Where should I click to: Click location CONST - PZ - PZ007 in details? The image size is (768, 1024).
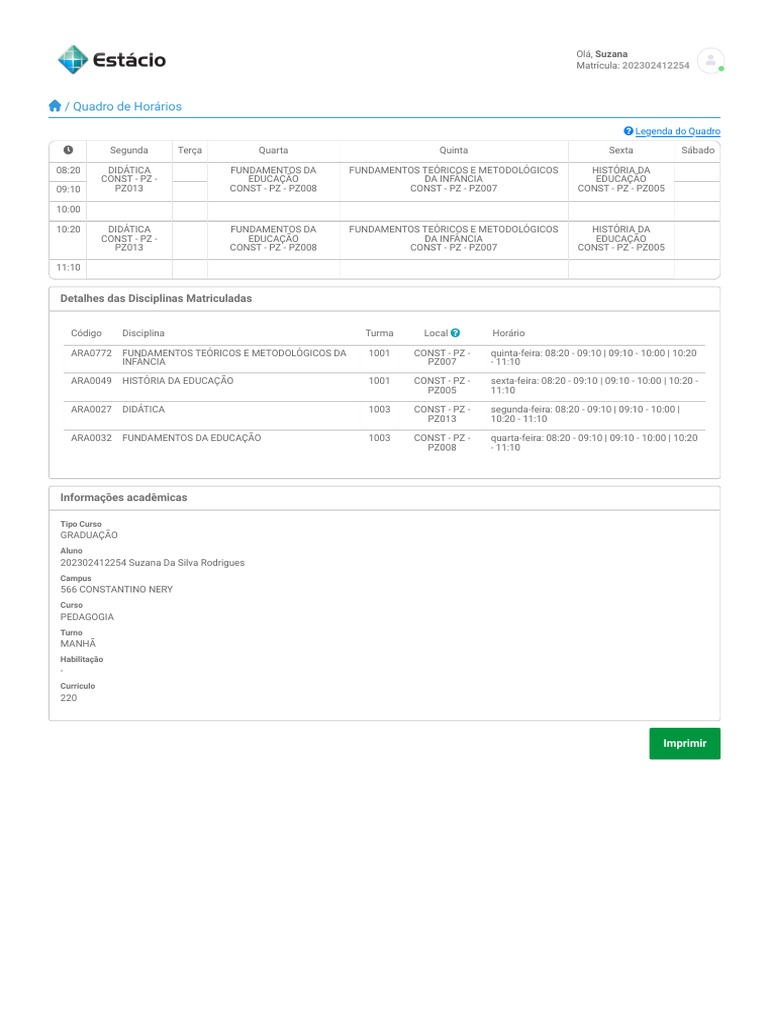pyautogui.click(x=442, y=357)
